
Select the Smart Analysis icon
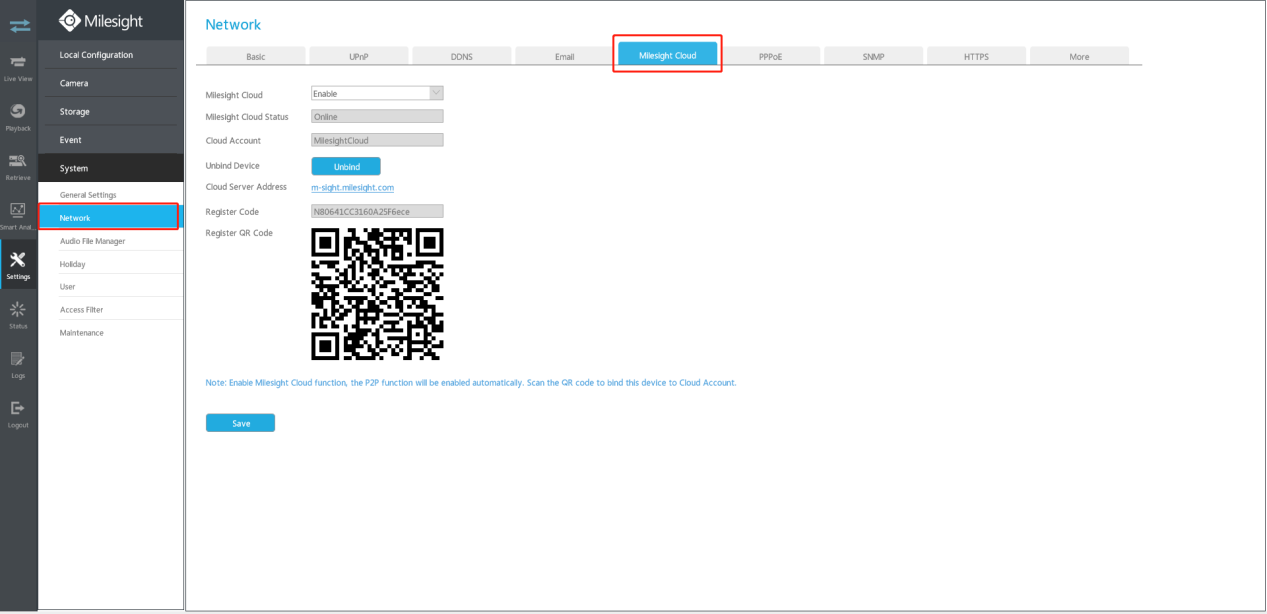tap(18, 215)
